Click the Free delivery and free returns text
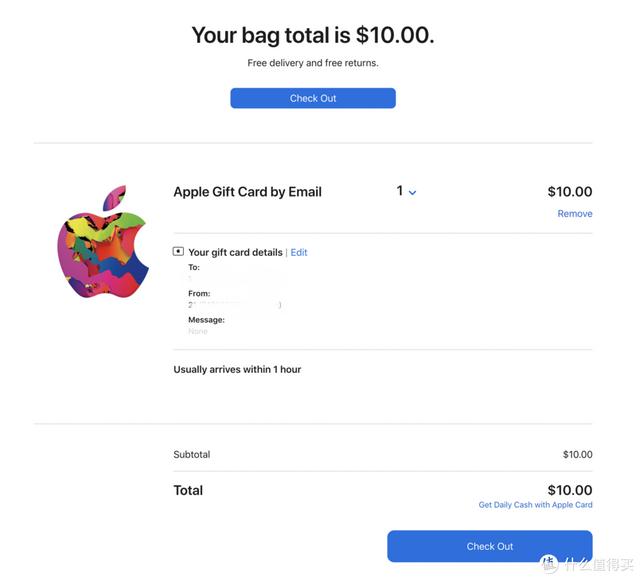The image size is (640, 580). pyautogui.click(x=313, y=63)
